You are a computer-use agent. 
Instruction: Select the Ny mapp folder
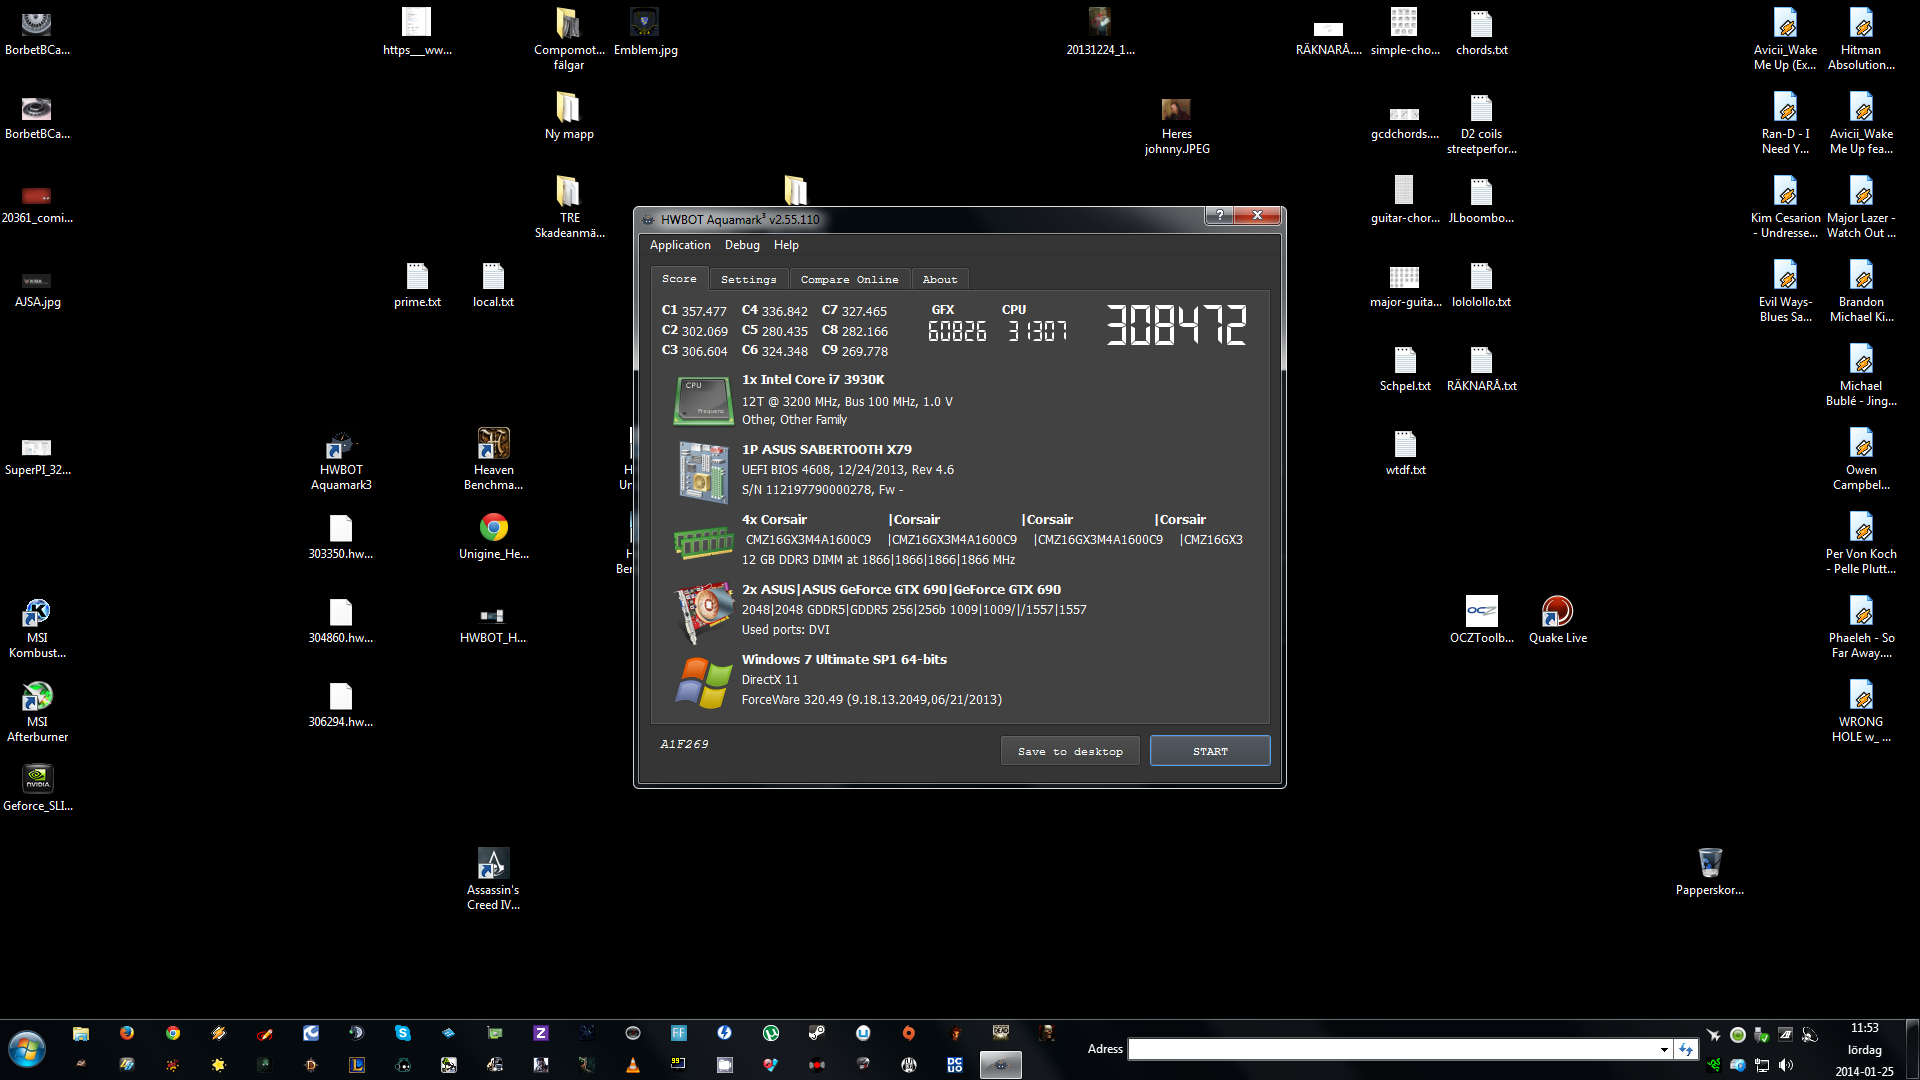(x=569, y=116)
